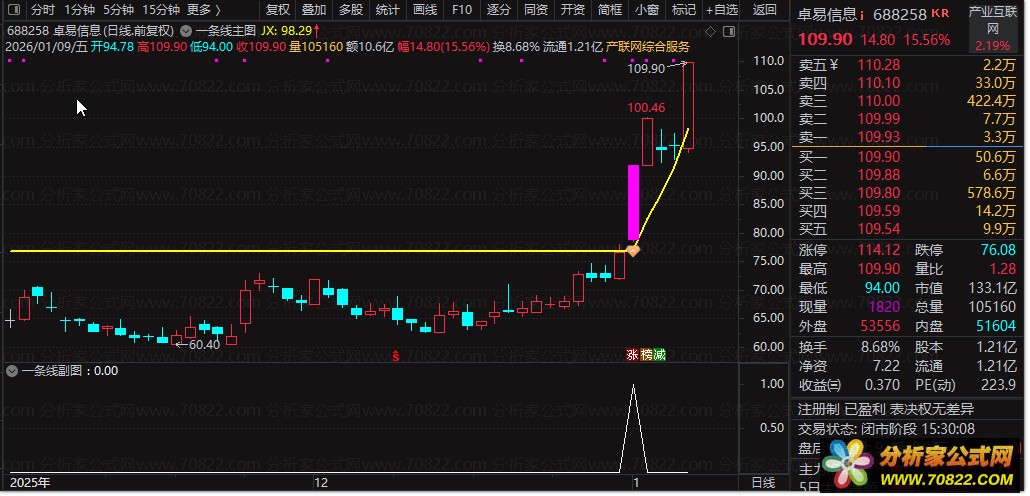1030x496 pixels.
Task: Click the 同资 button
Action: click(536, 10)
